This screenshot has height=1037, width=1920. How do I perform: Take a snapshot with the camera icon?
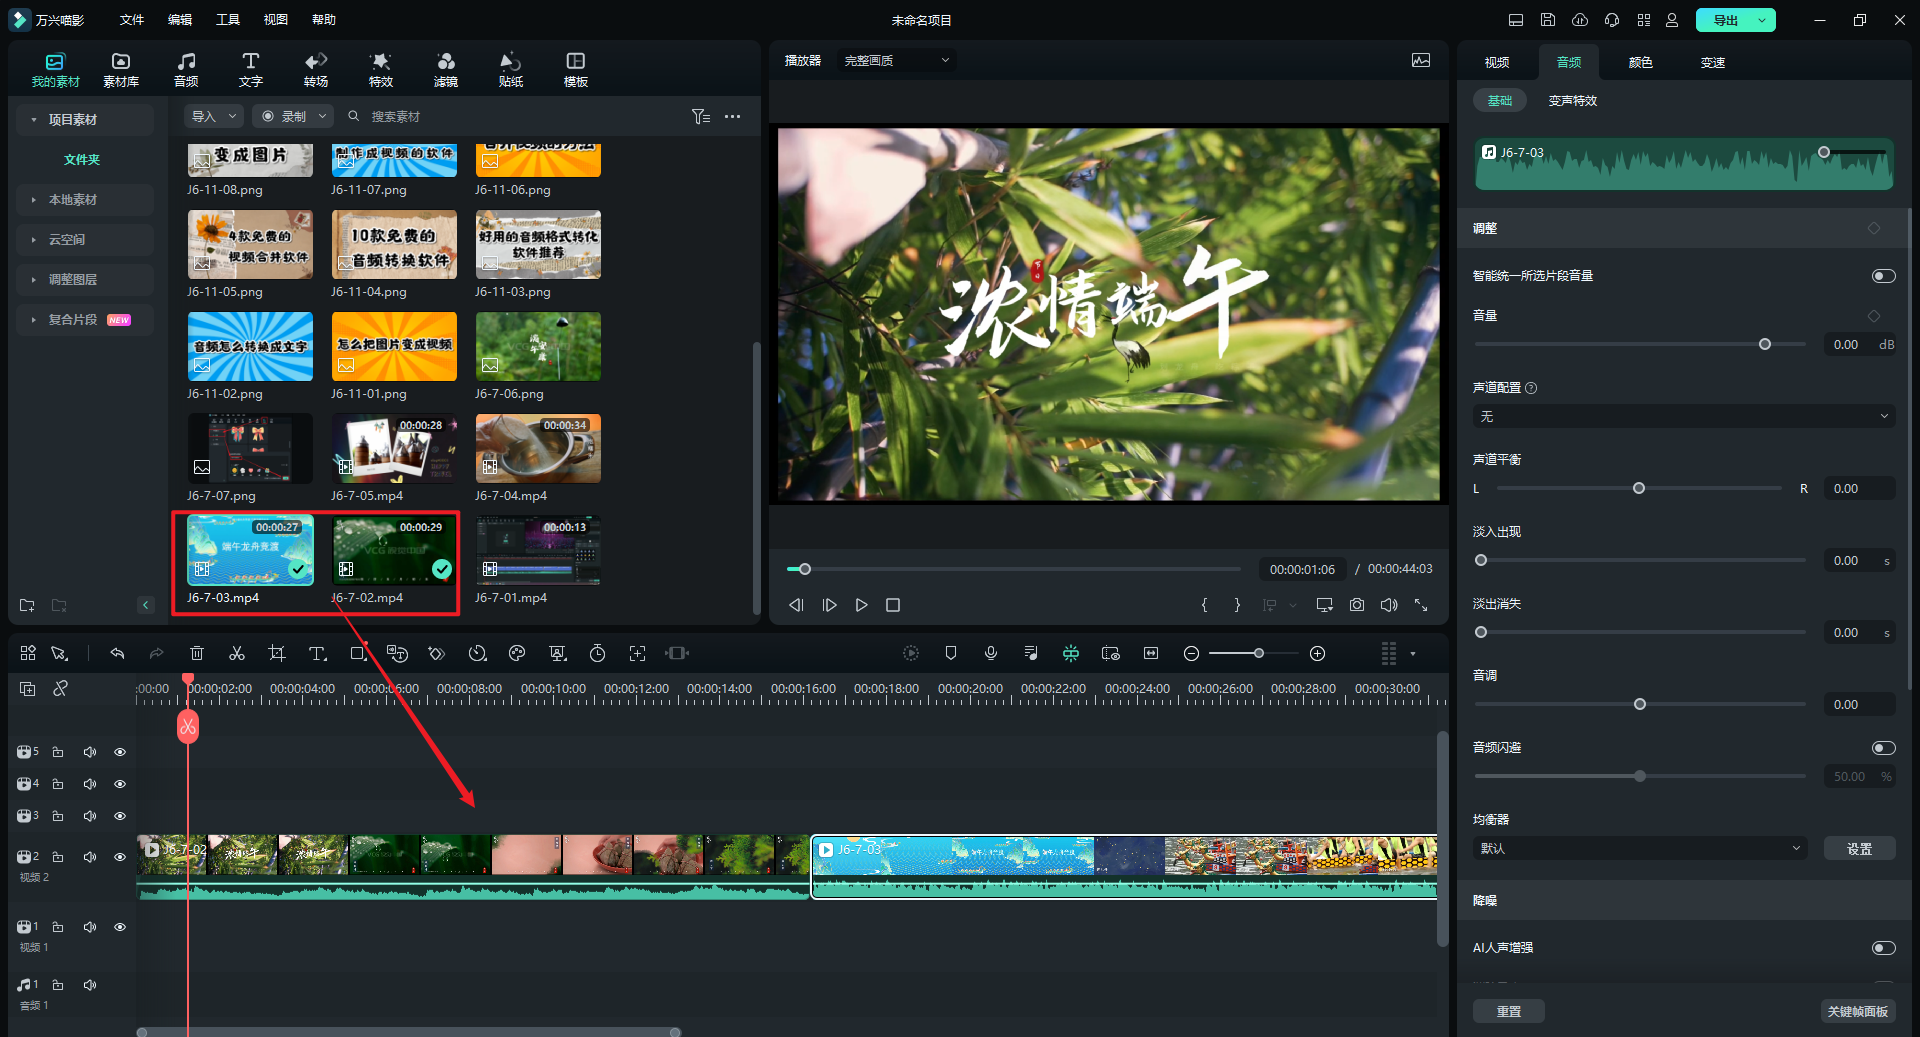click(x=1356, y=605)
